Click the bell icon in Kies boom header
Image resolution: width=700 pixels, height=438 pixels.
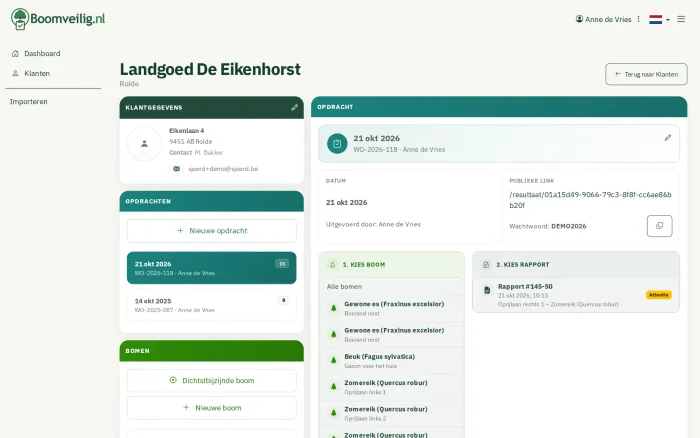pos(333,265)
